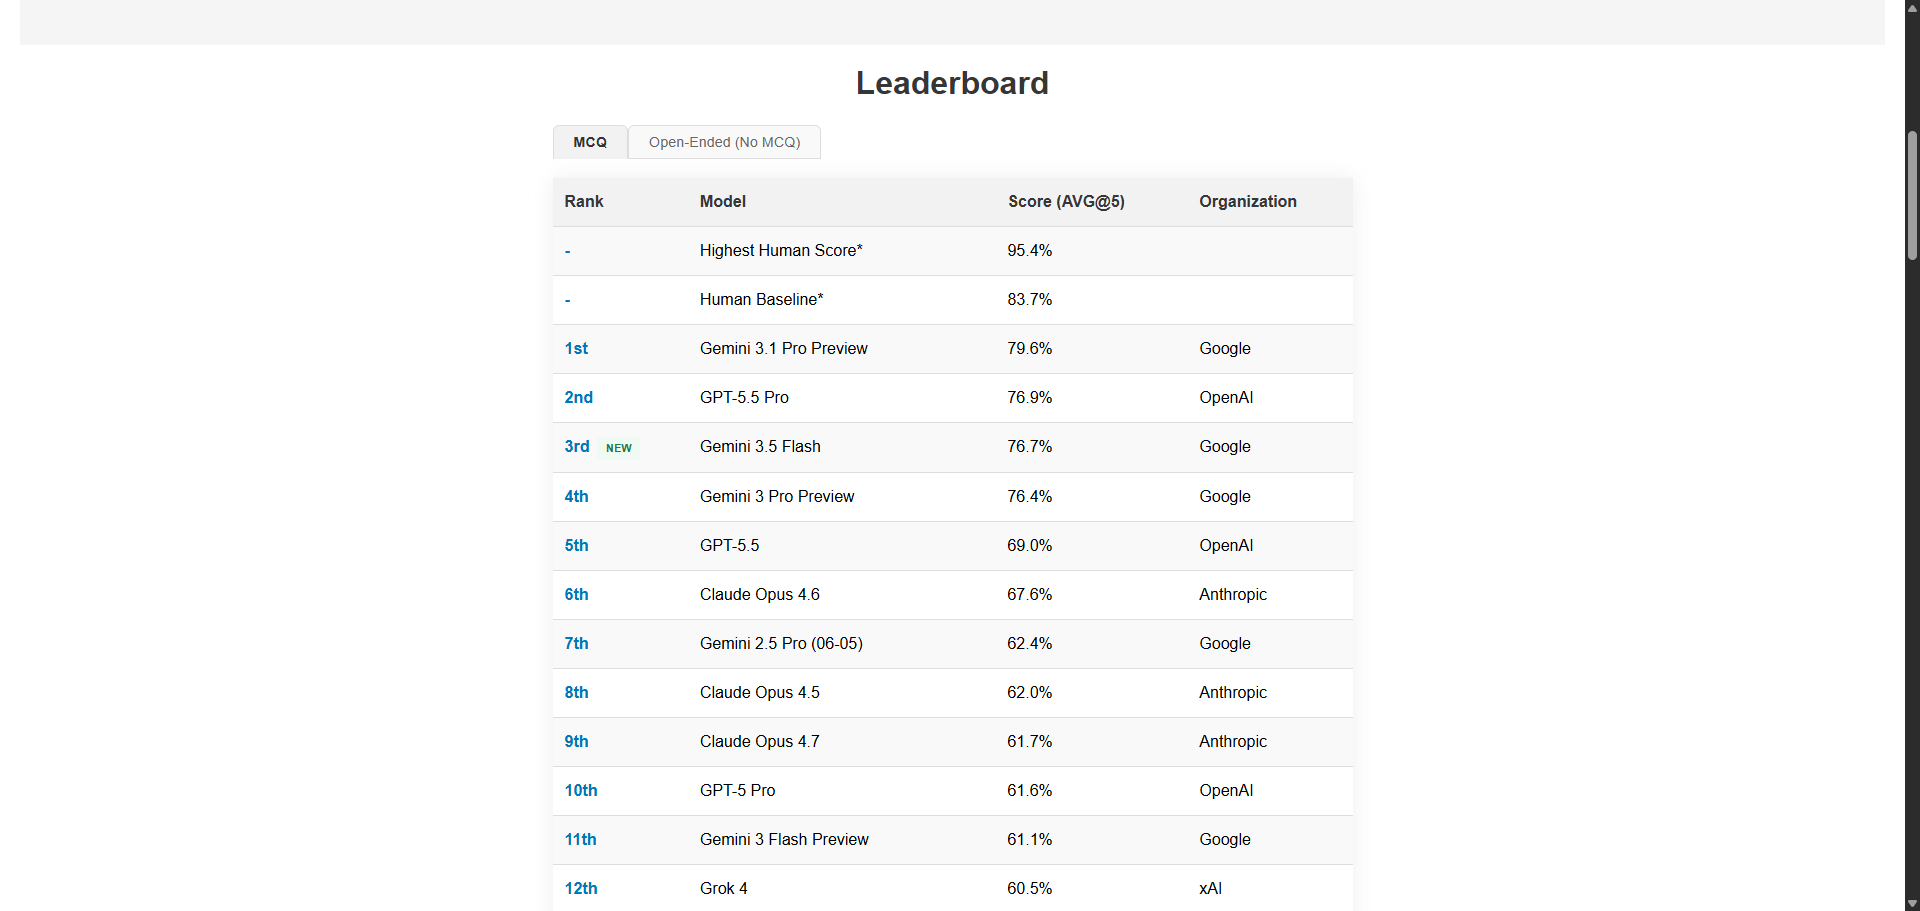Click the 10th rank link
The height and width of the screenshot is (911, 1920).
(581, 790)
